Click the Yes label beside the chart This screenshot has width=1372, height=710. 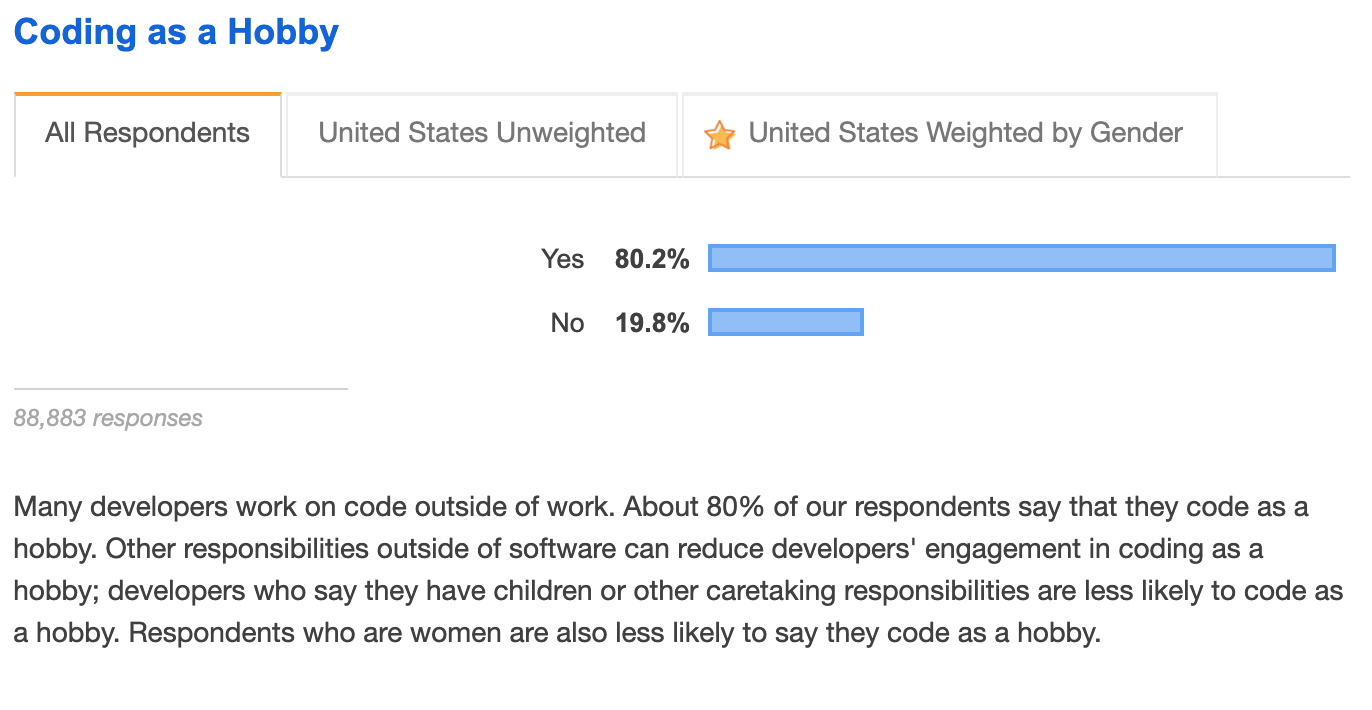click(562, 259)
